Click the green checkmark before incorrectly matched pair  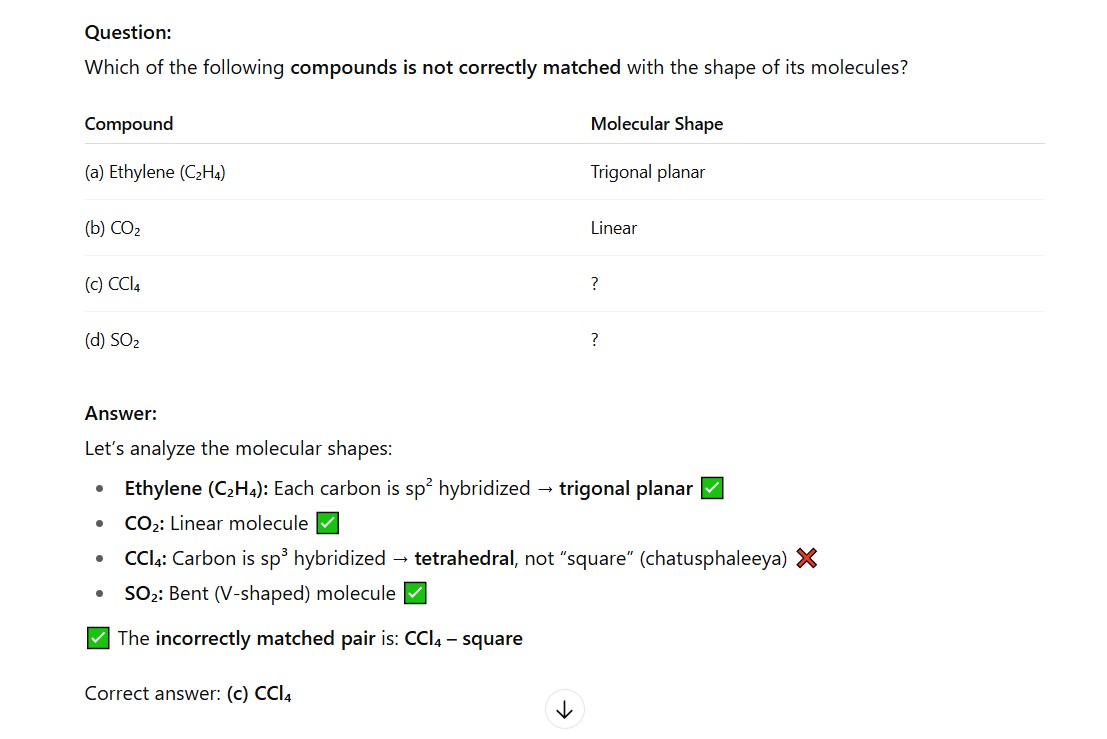tap(98, 638)
